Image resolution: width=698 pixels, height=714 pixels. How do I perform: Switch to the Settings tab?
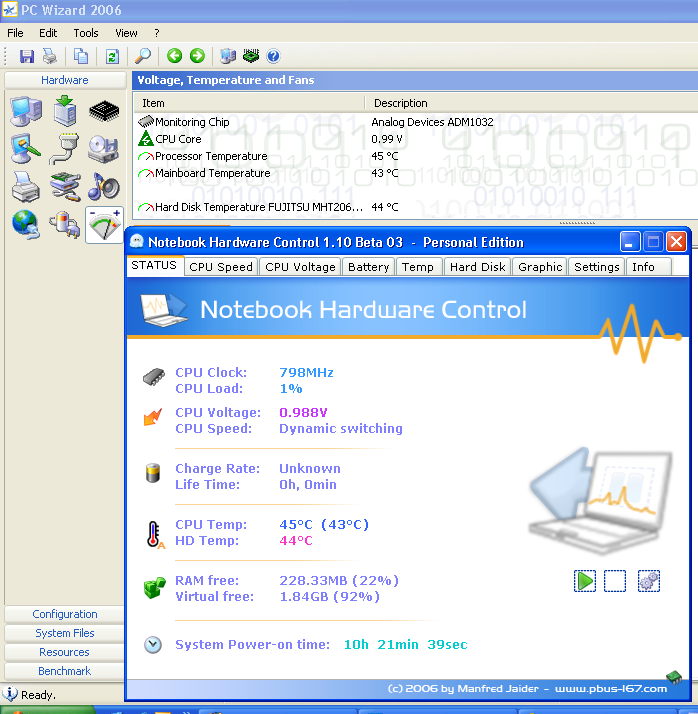point(596,267)
